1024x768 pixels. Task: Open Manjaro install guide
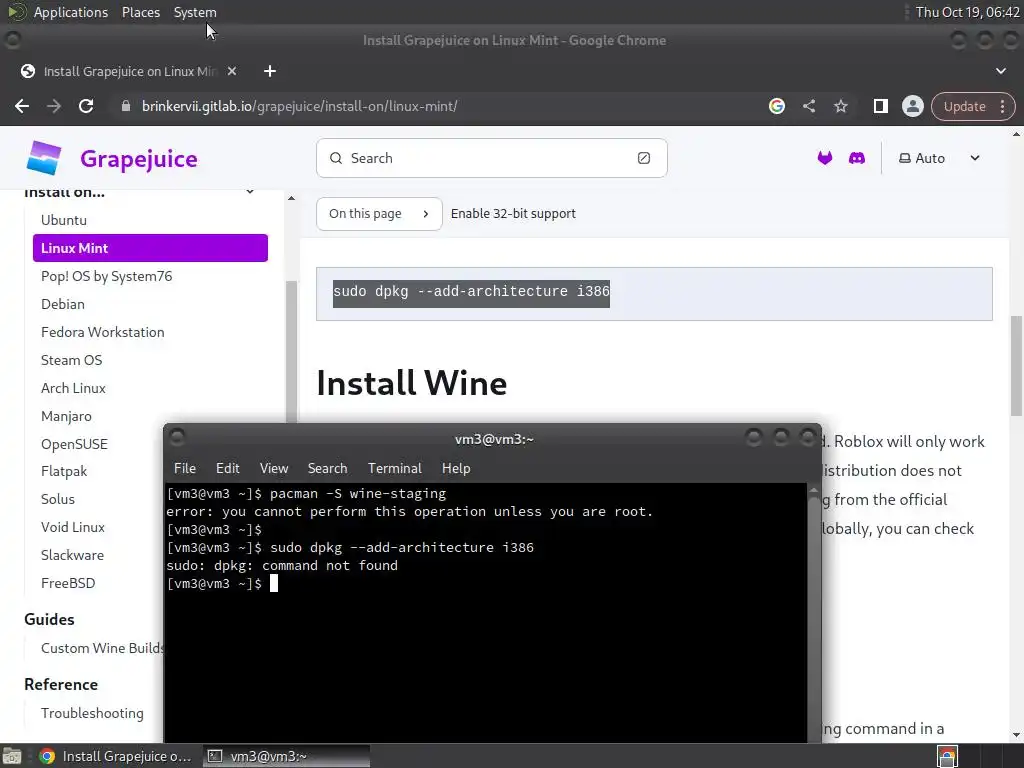click(66, 417)
